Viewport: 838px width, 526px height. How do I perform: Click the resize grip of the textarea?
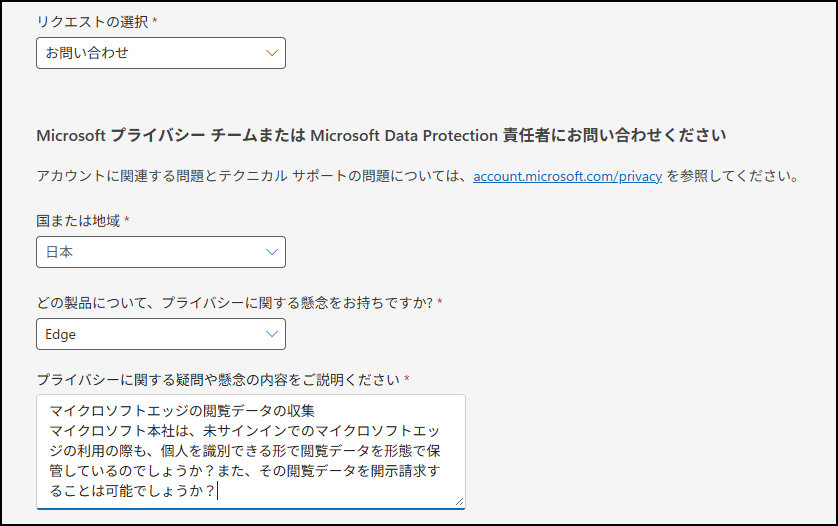[460, 502]
